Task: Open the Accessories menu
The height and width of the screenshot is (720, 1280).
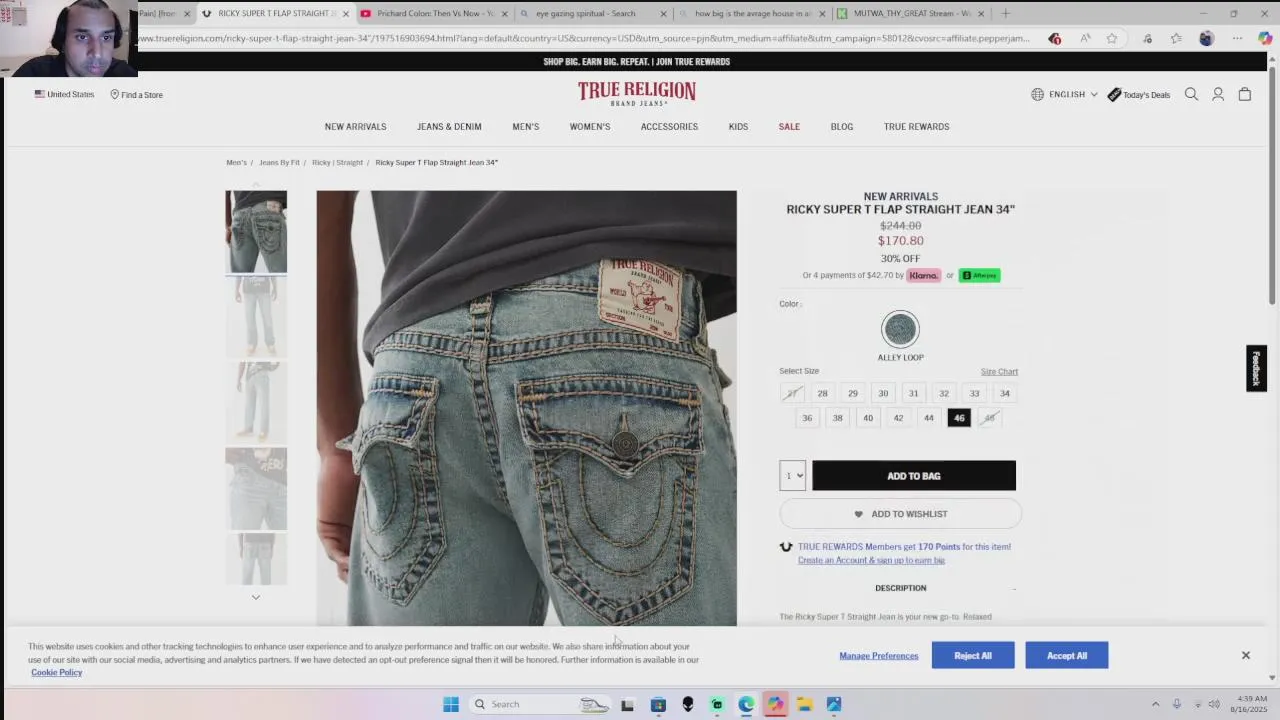Action: click(x=669, y=127)
